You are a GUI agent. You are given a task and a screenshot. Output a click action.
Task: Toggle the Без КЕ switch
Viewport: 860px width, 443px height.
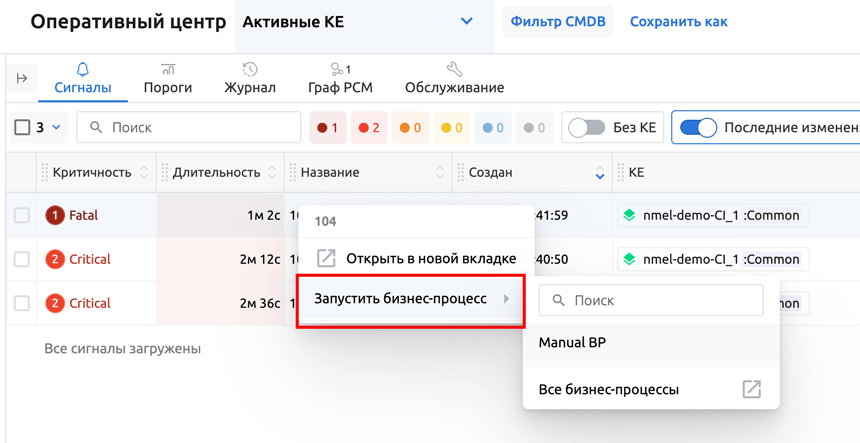tap(587, 128)
